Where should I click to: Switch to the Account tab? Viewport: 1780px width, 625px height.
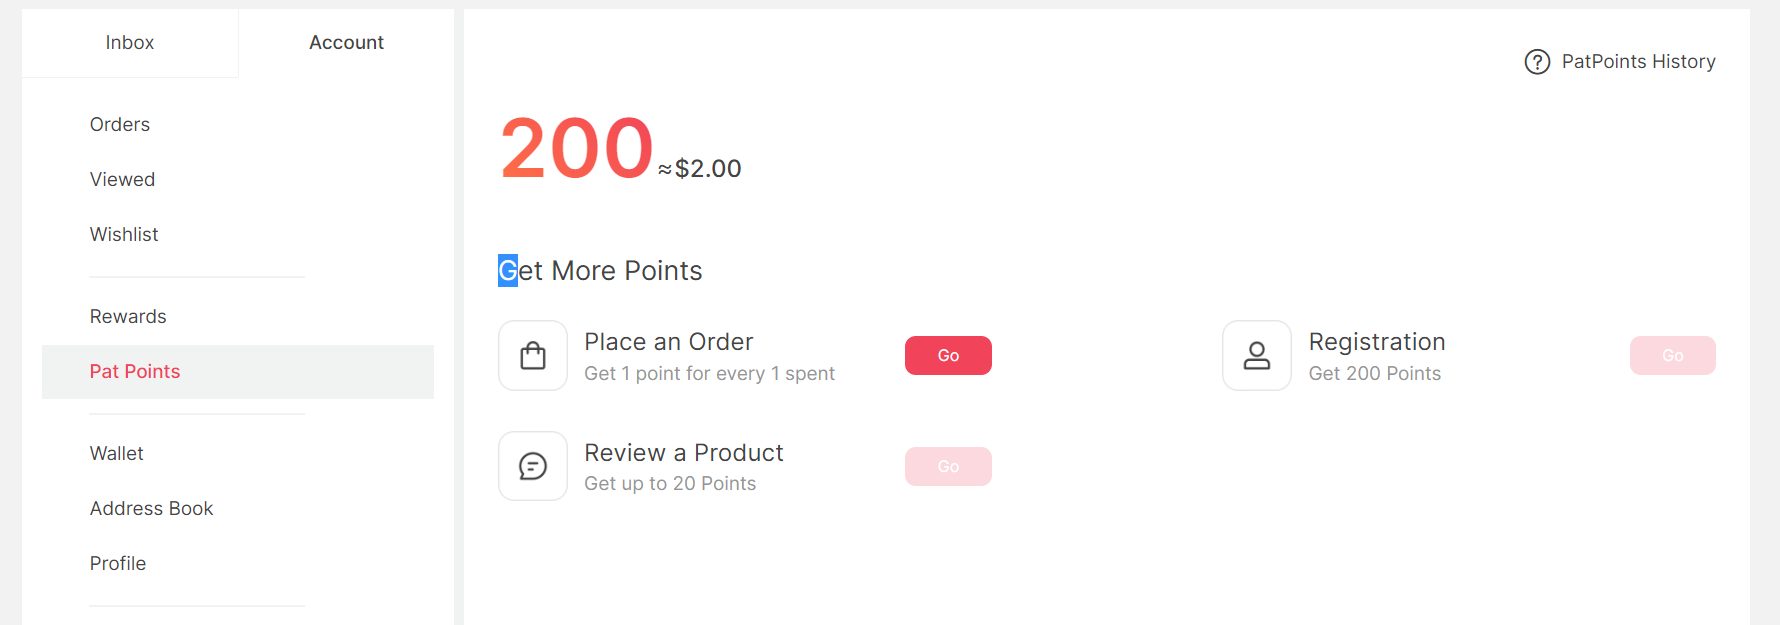(x=346, y=43)
